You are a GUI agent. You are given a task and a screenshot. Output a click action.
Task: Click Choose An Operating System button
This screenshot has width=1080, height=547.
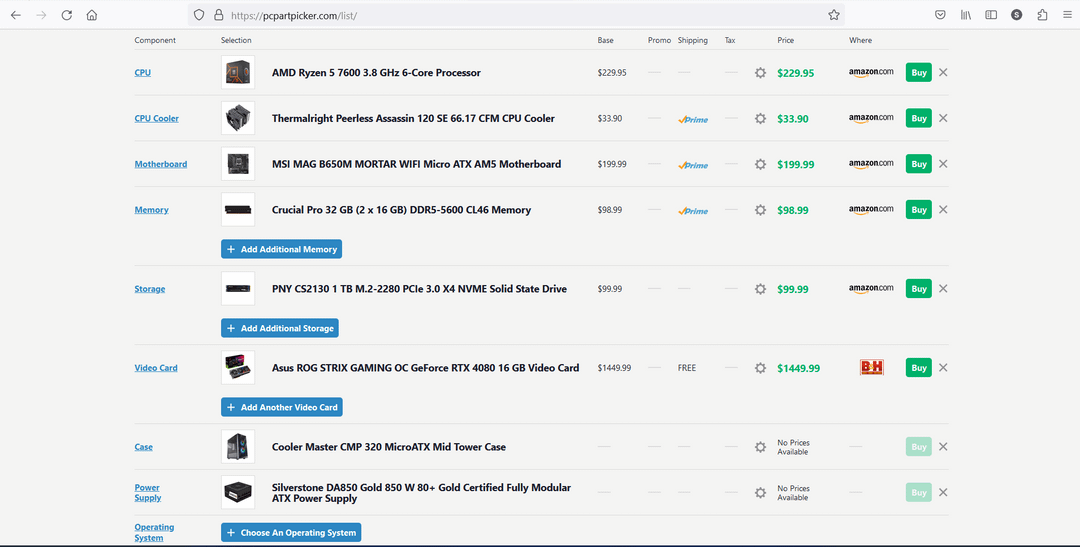click(291, 533)
